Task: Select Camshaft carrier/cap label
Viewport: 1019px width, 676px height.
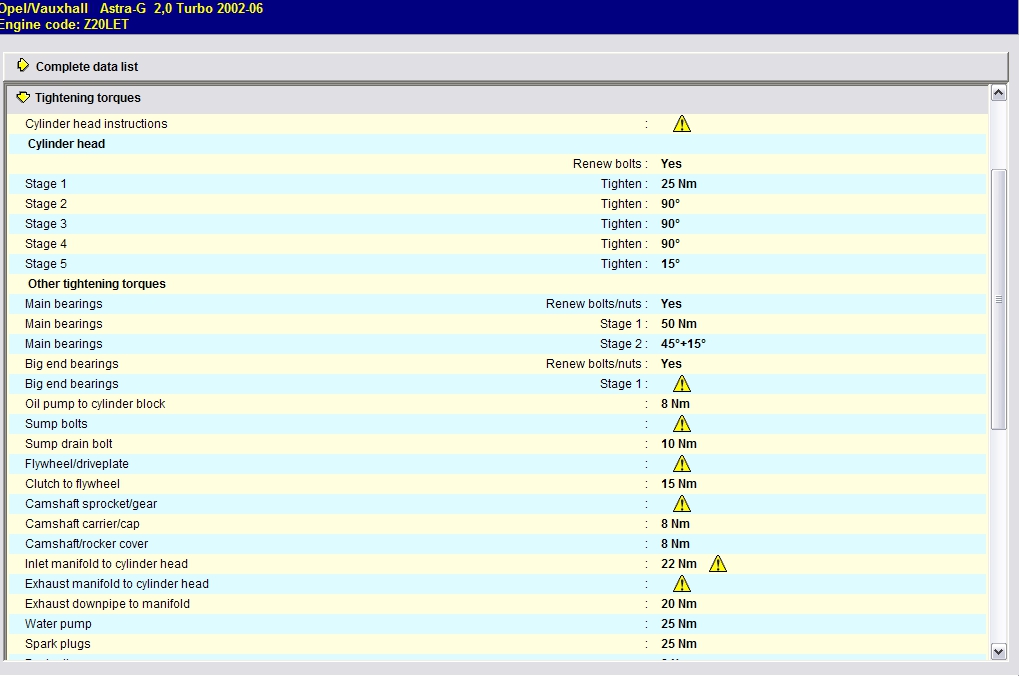Action: pos(82,524)
